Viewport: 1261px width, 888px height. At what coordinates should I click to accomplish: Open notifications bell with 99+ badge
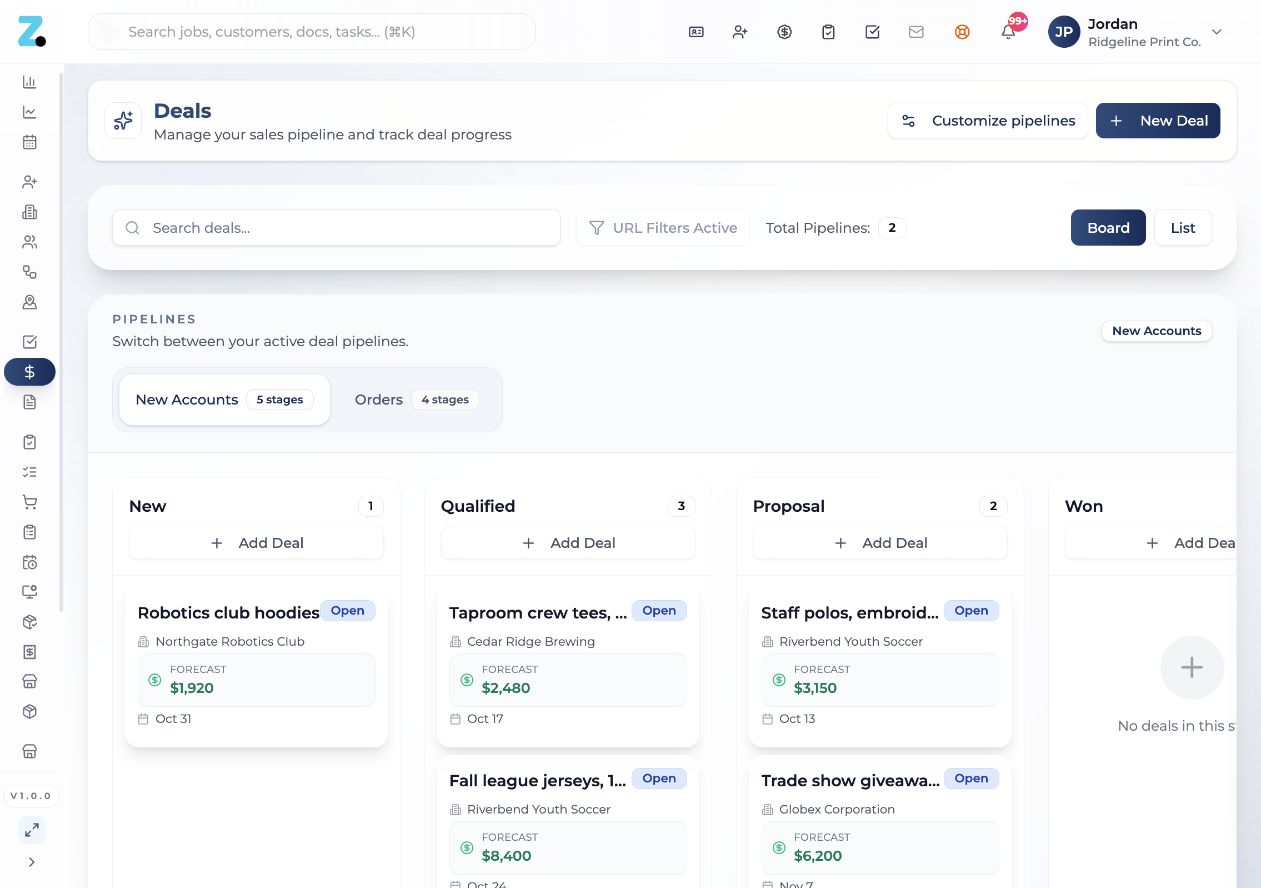point(1009,31)
